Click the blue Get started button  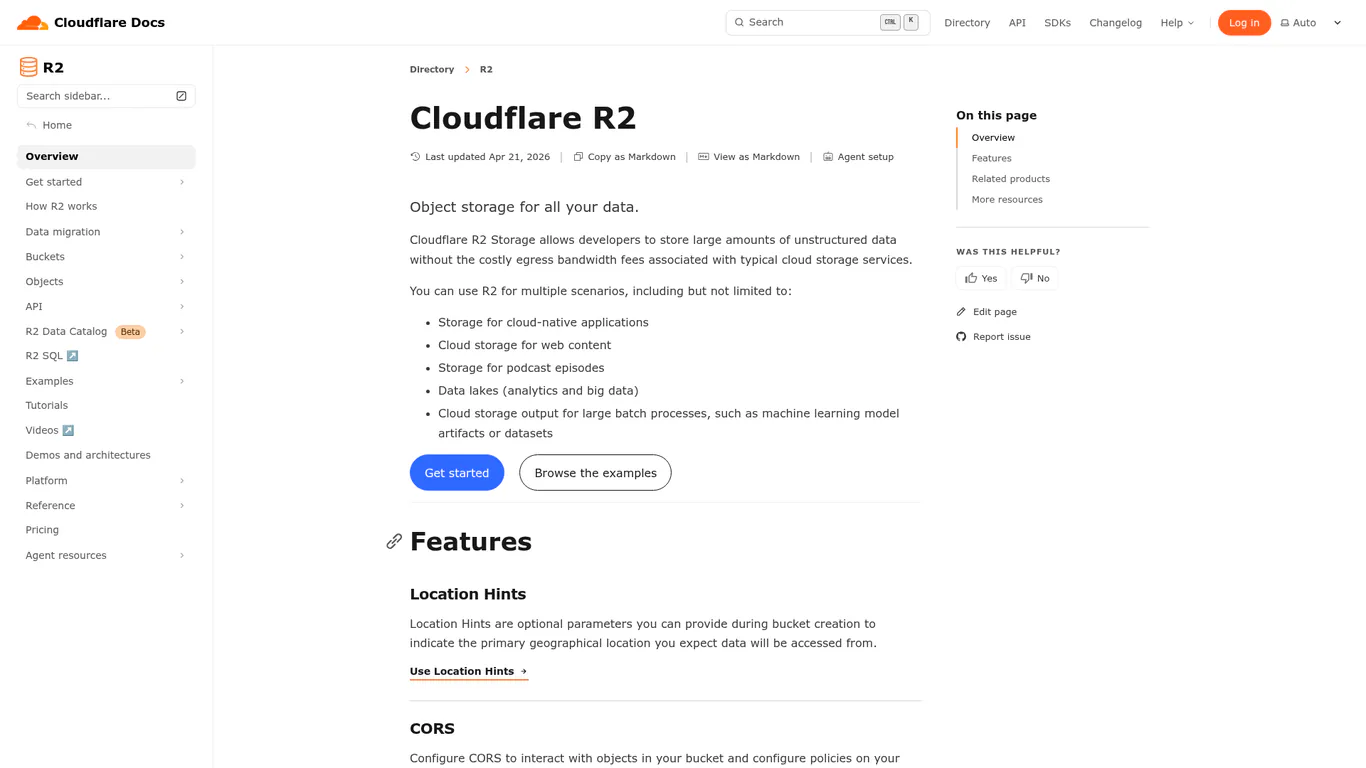point(457,473)
